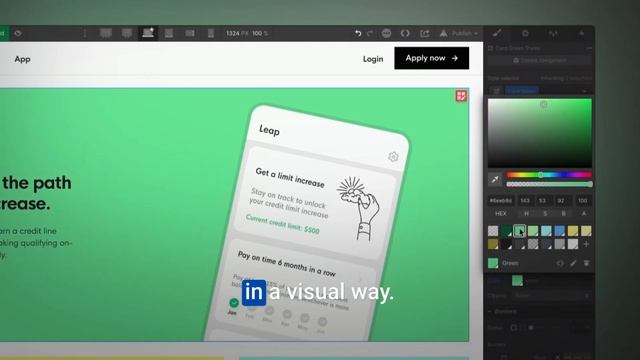
Task: Click the unlink icon beside Green swatch name
Action: tap(560, 263)
